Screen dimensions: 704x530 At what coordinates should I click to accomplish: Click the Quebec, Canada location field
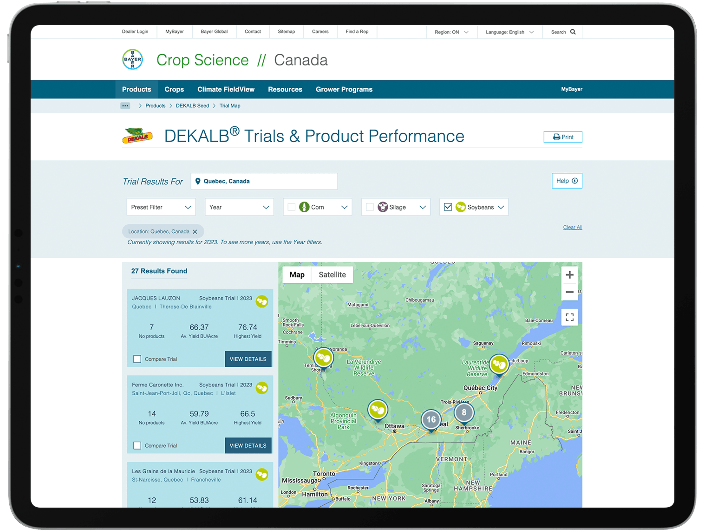click(x=264, y=181)
